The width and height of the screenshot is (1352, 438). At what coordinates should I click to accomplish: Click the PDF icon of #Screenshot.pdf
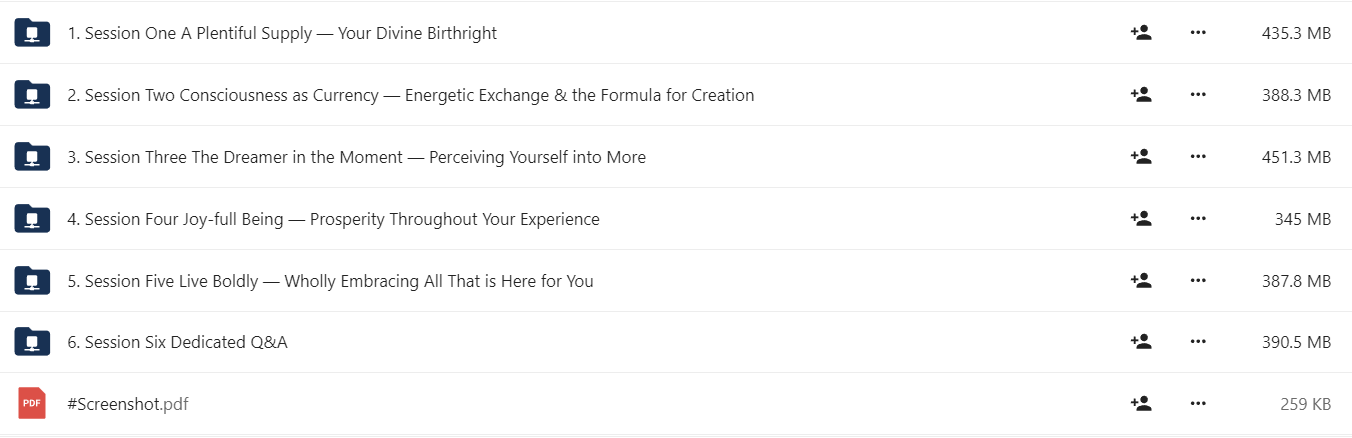32,404
